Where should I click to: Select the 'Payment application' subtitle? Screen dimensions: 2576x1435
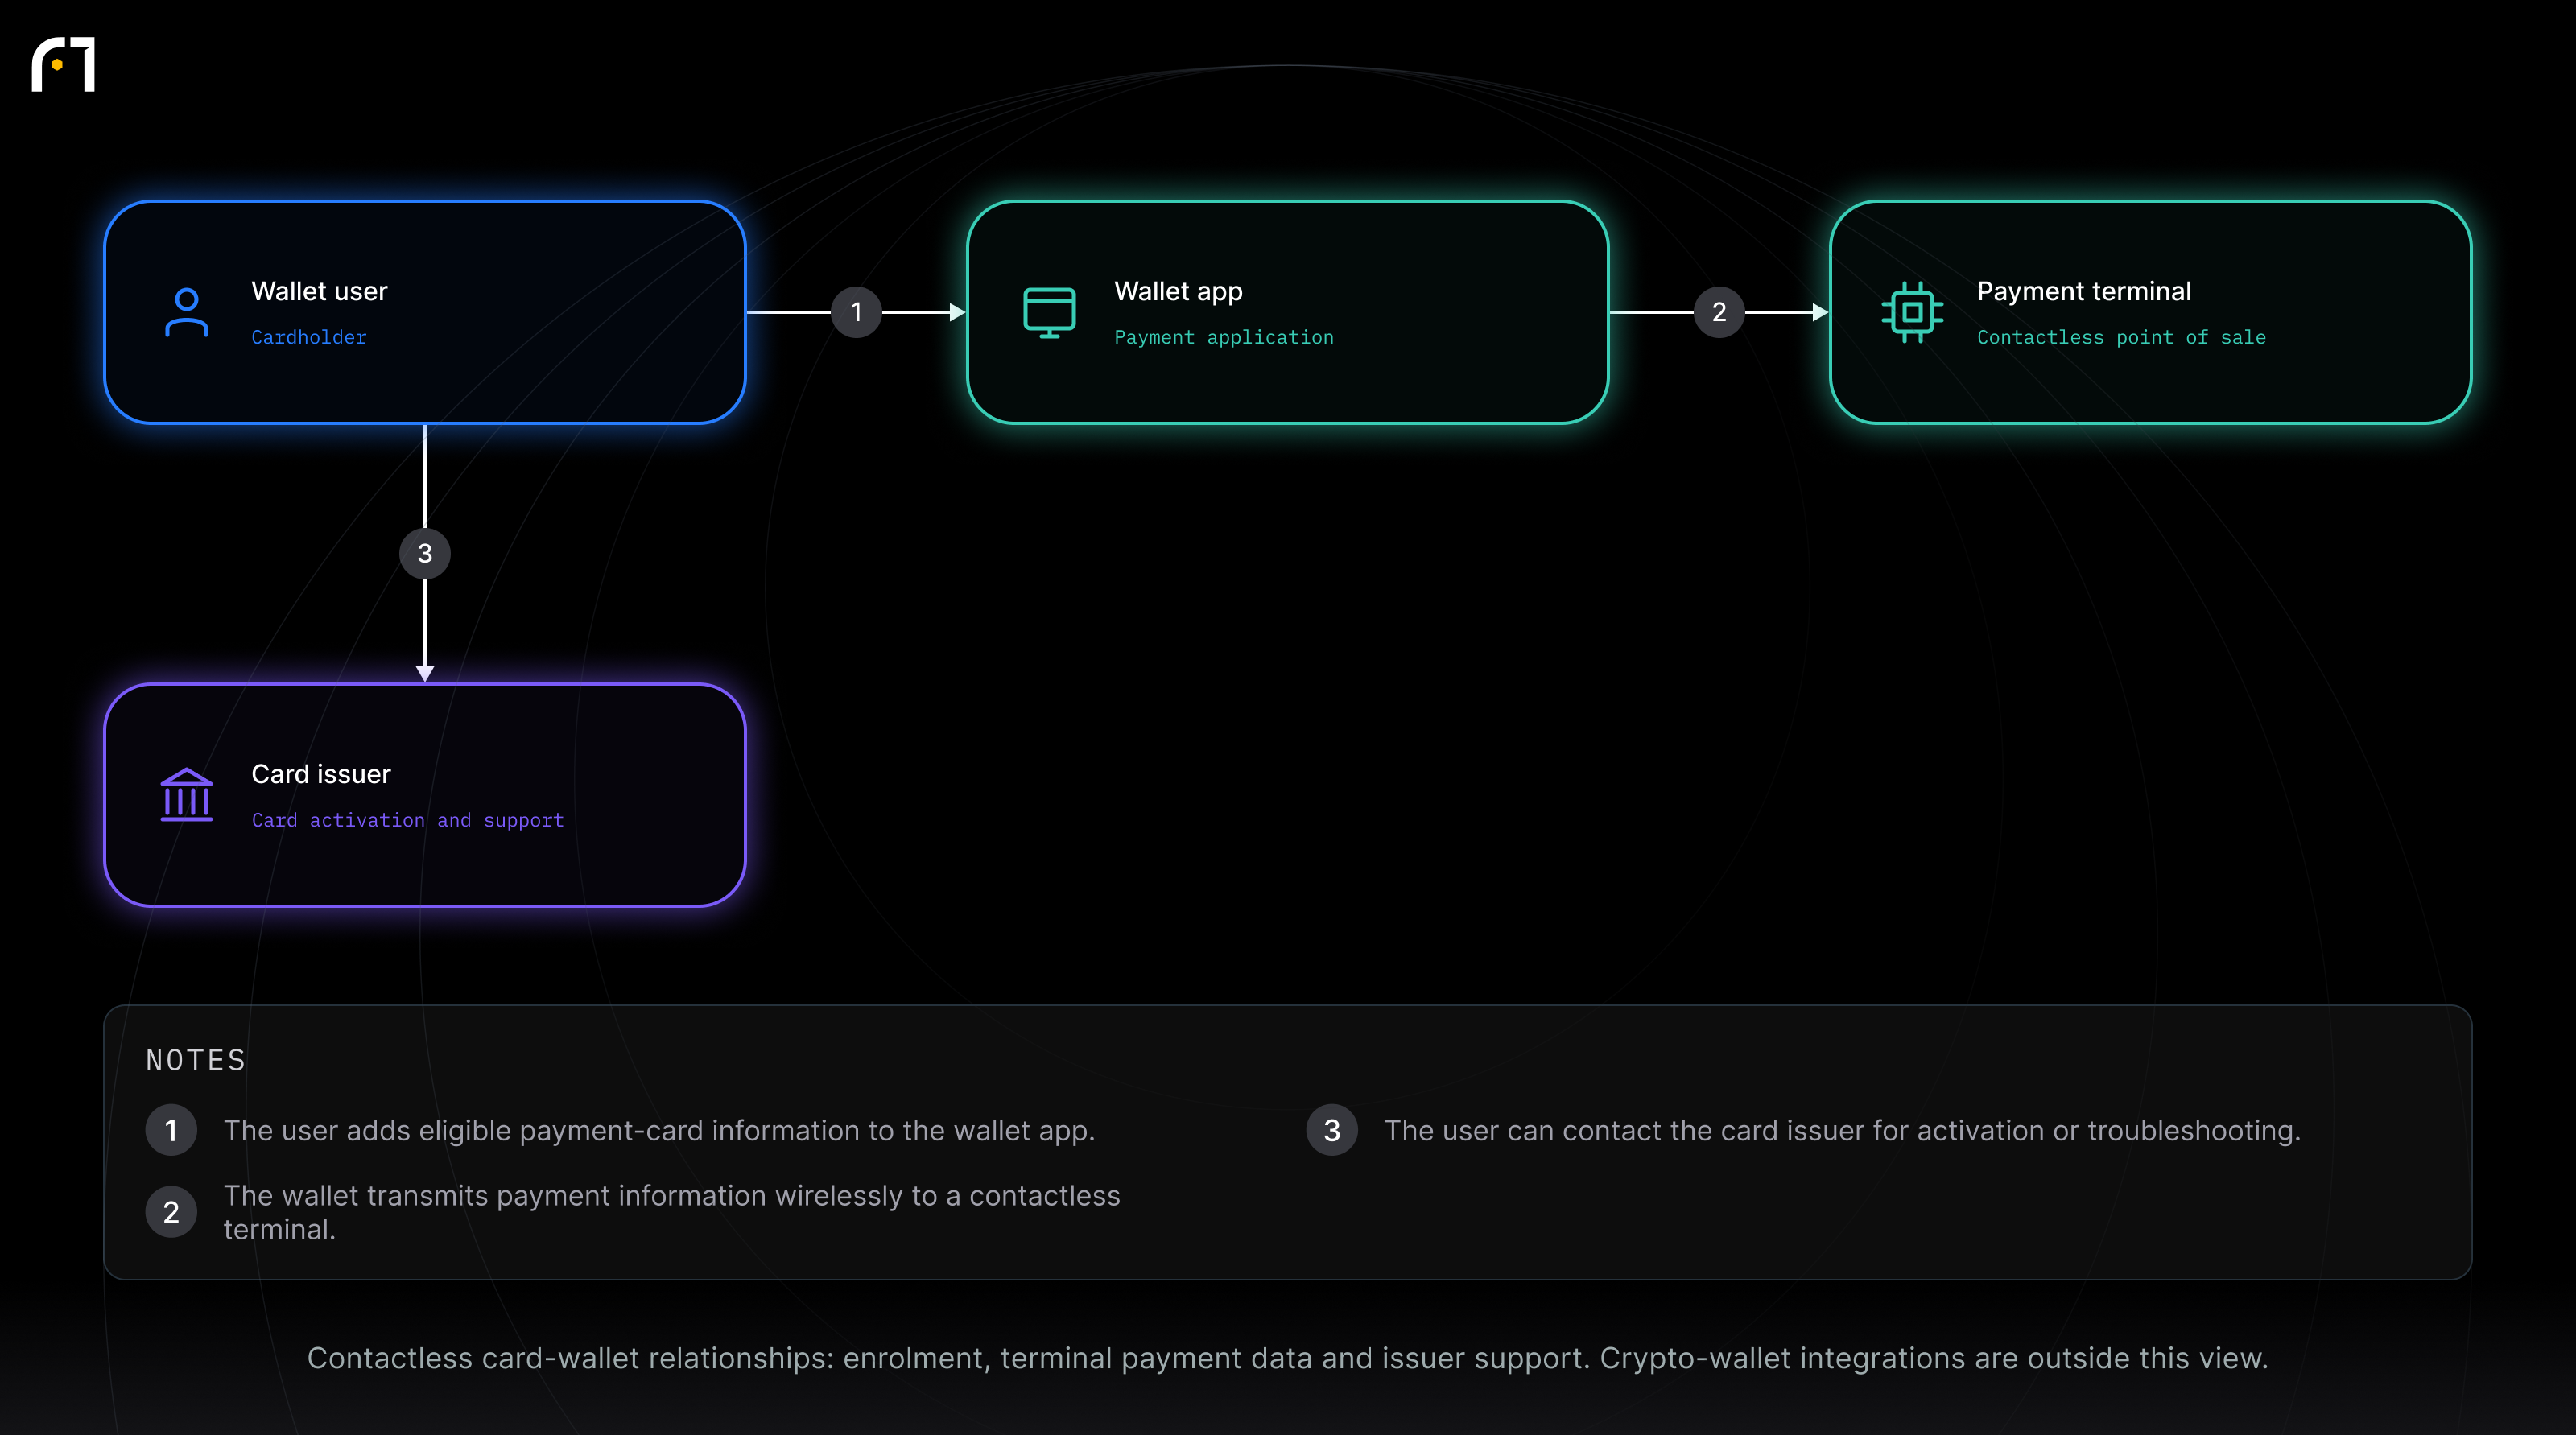coord(1224,337)
